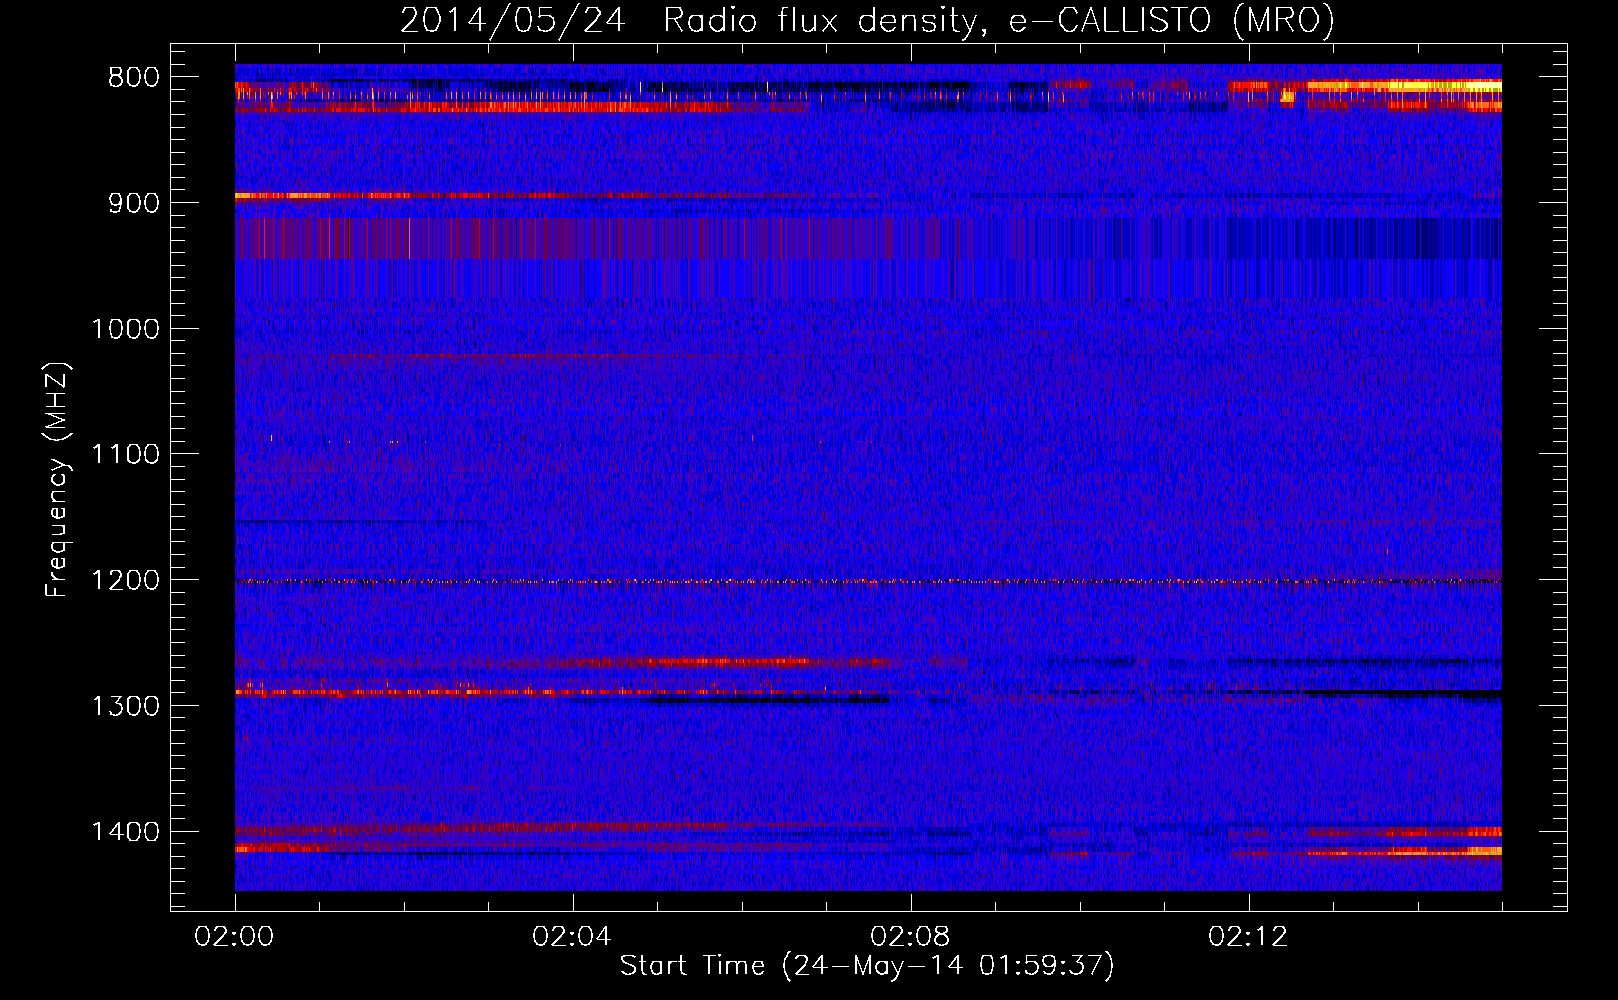Click the bright yellow burst near 800 MHz after 02:12
The height and width of the screenshot is (1000, 1618).
(x=1404, y=87)
